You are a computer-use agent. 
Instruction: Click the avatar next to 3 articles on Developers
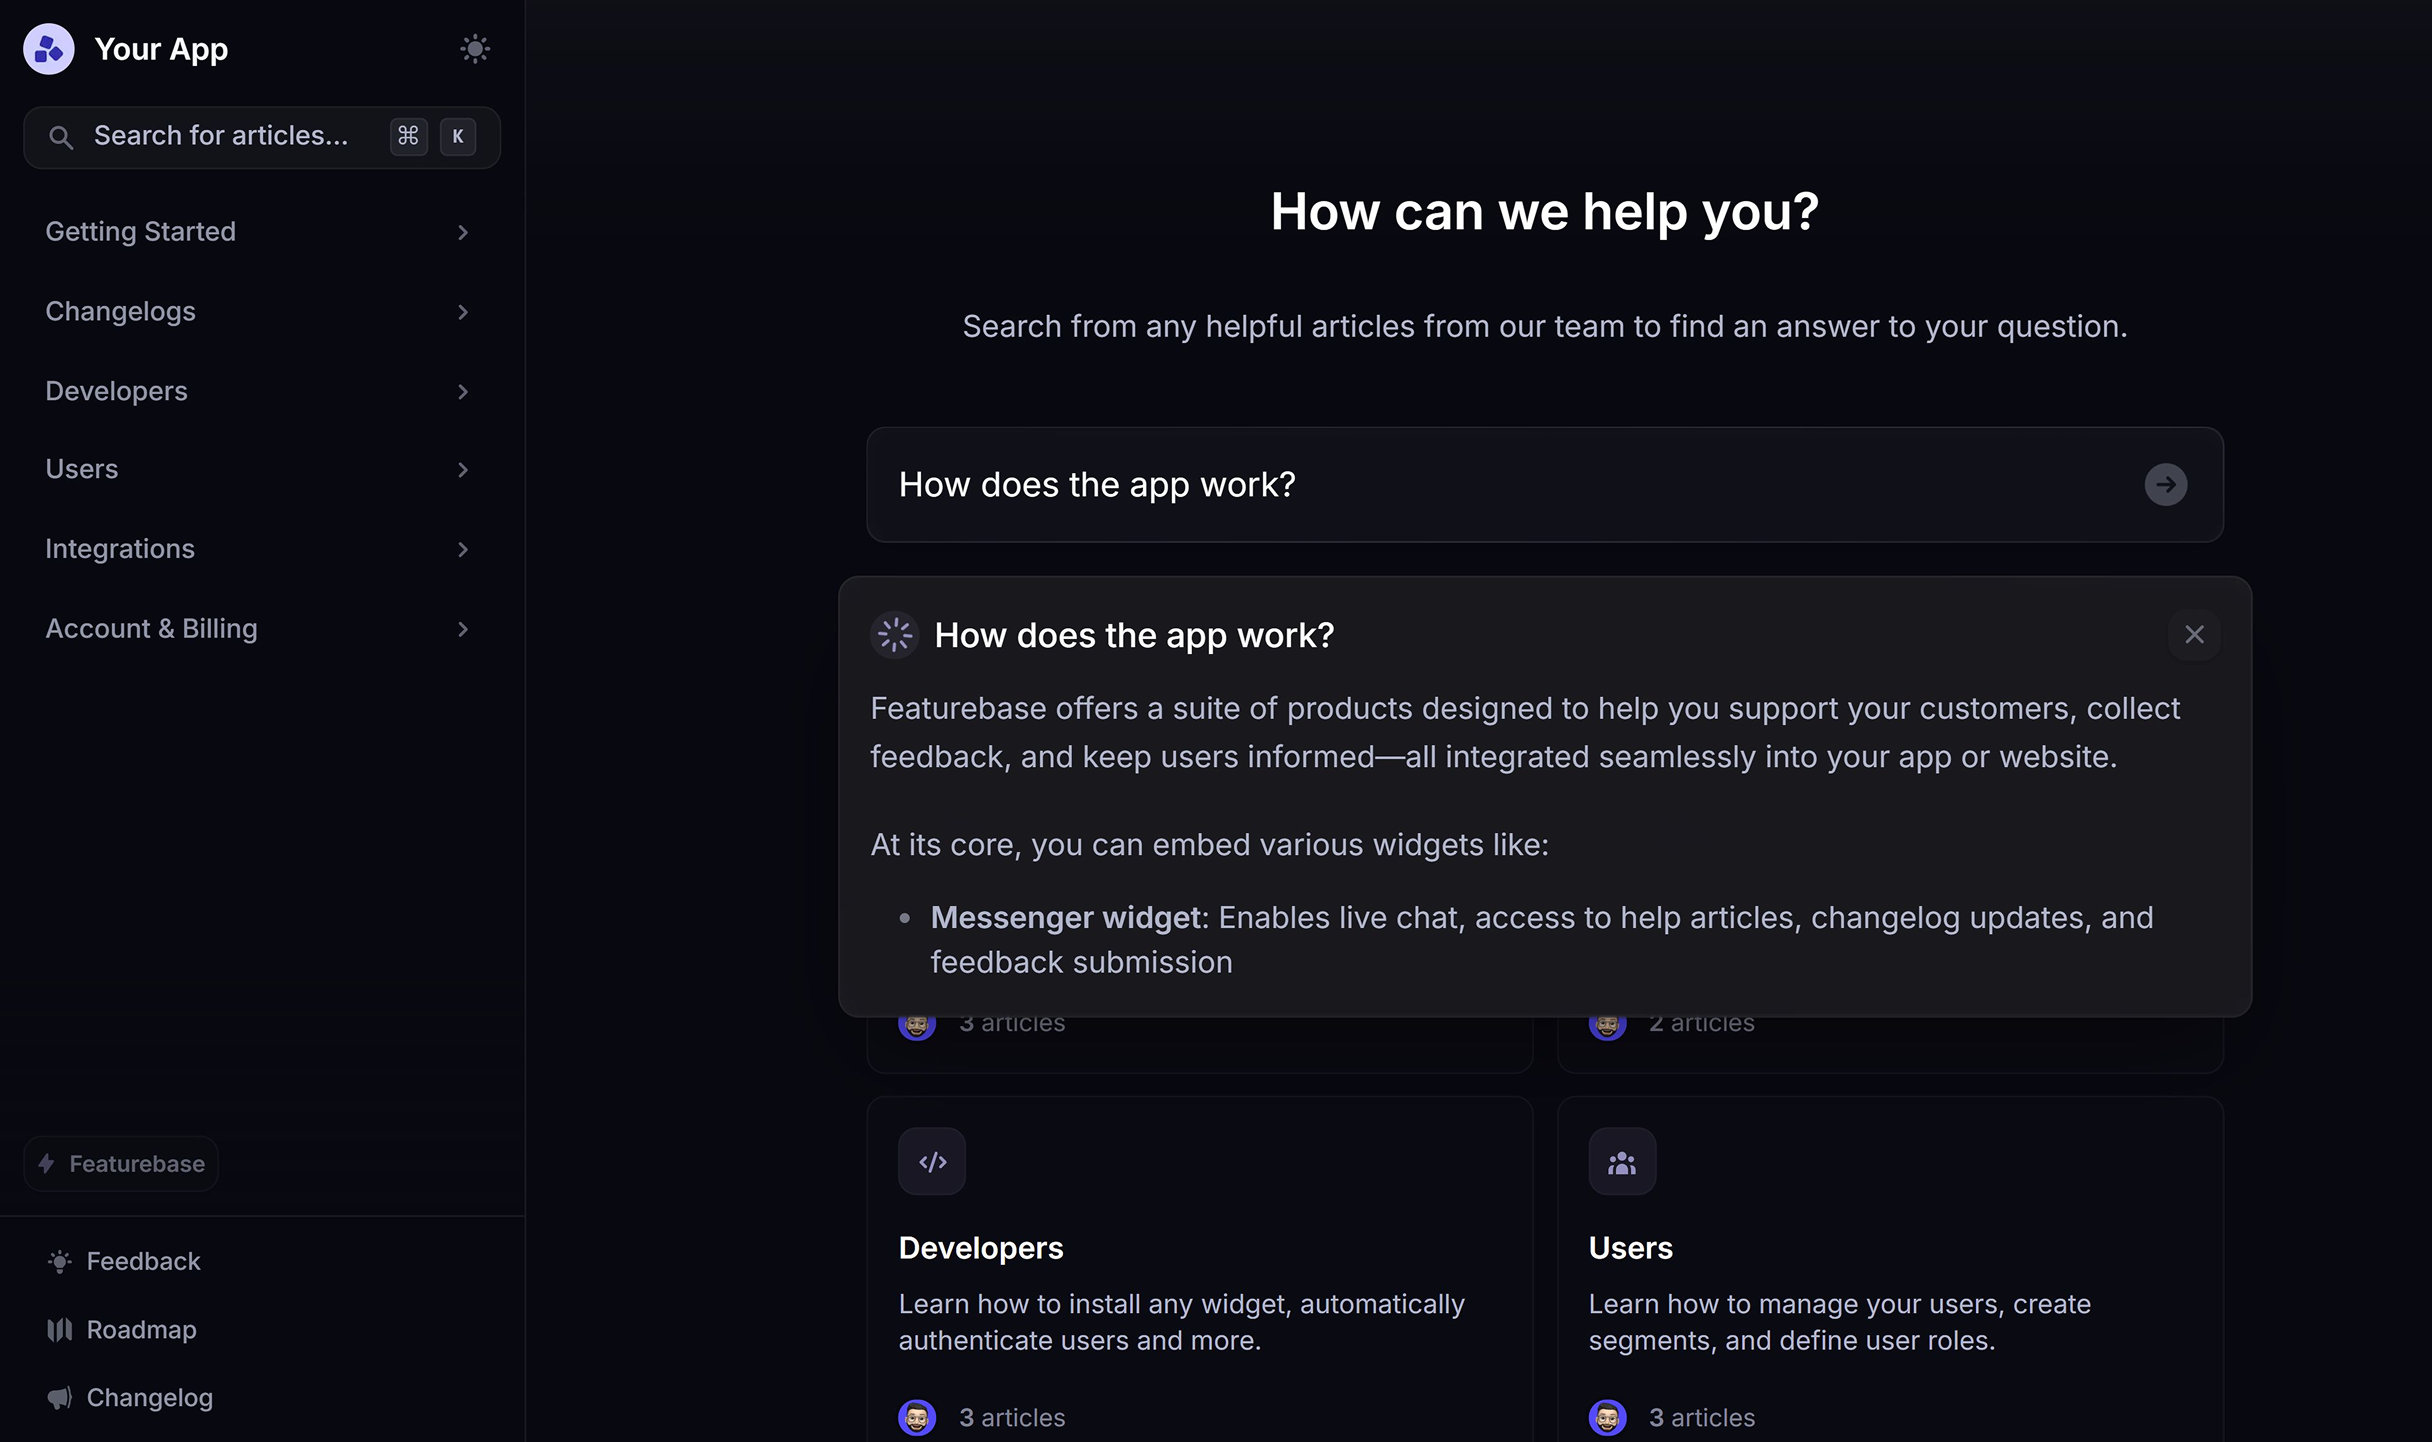pyautogui.click(x=917, y=1417)
